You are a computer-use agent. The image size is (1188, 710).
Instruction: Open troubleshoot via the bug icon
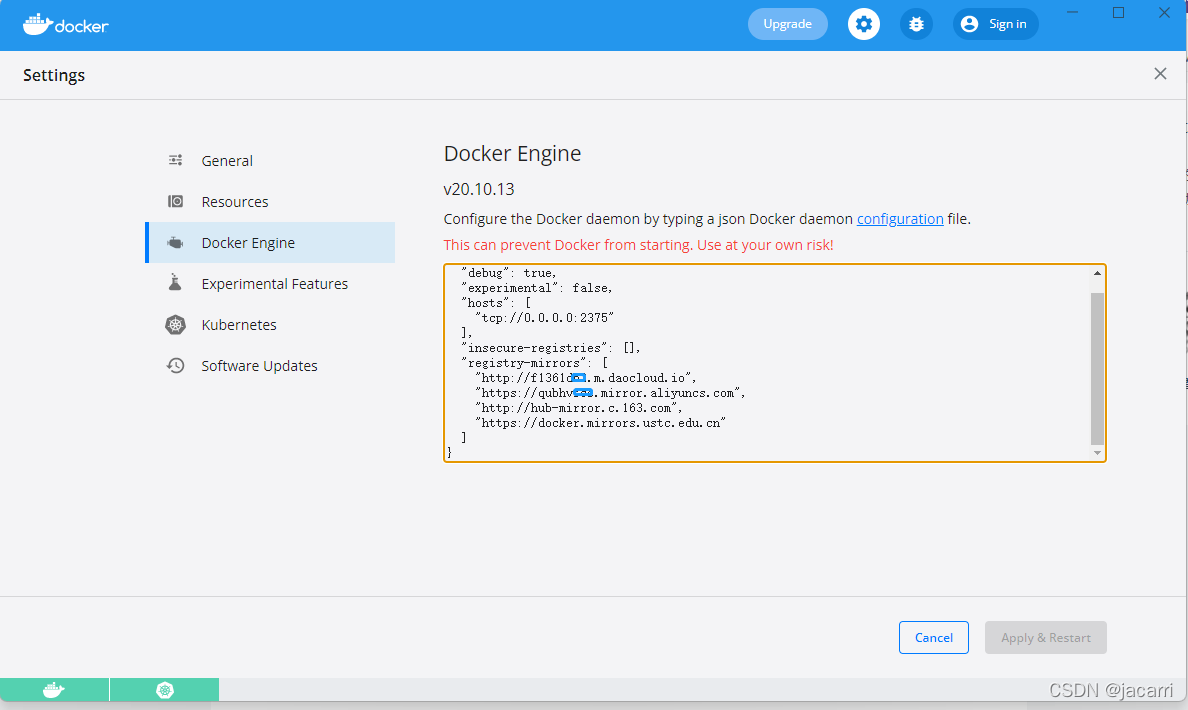click(916, 24)
